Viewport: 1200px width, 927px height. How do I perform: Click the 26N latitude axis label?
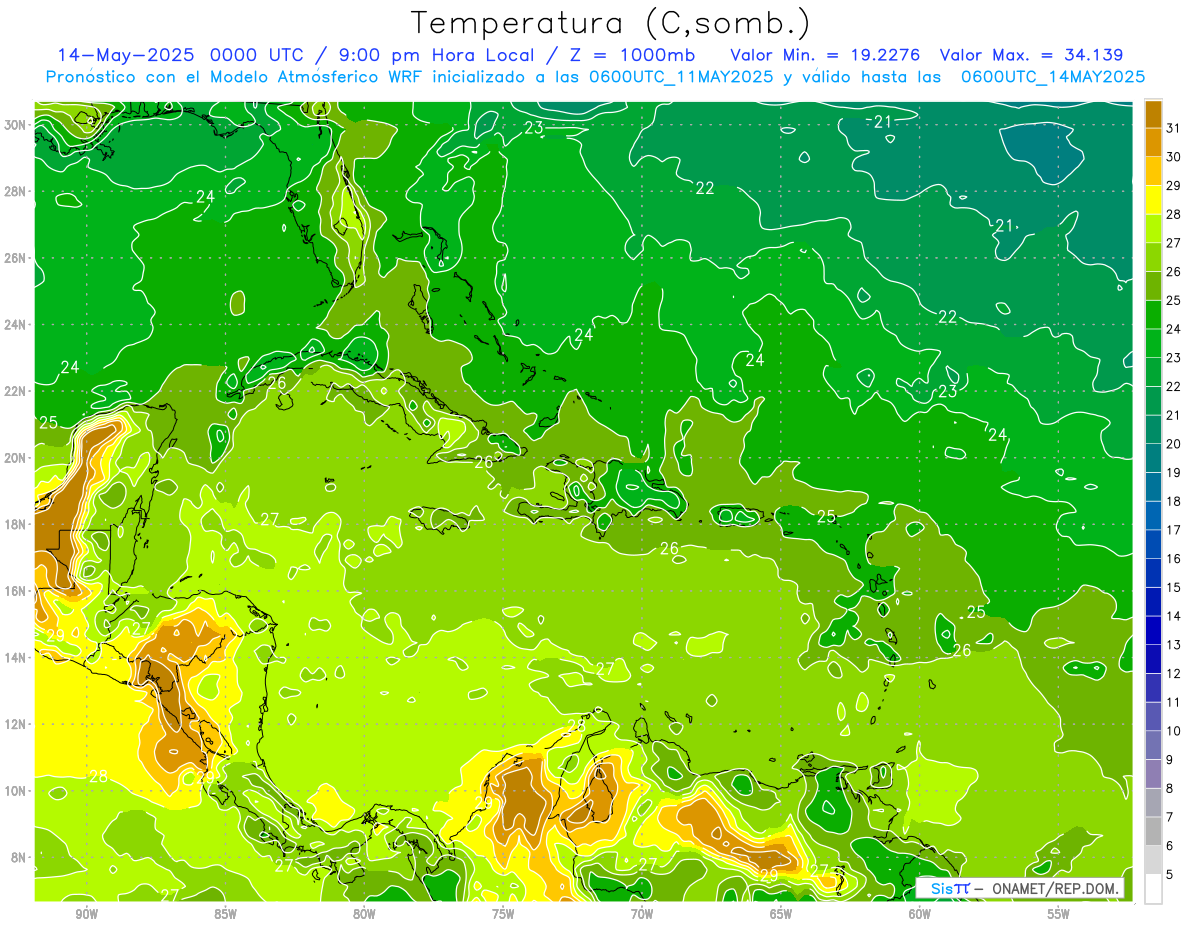(16, 258)
